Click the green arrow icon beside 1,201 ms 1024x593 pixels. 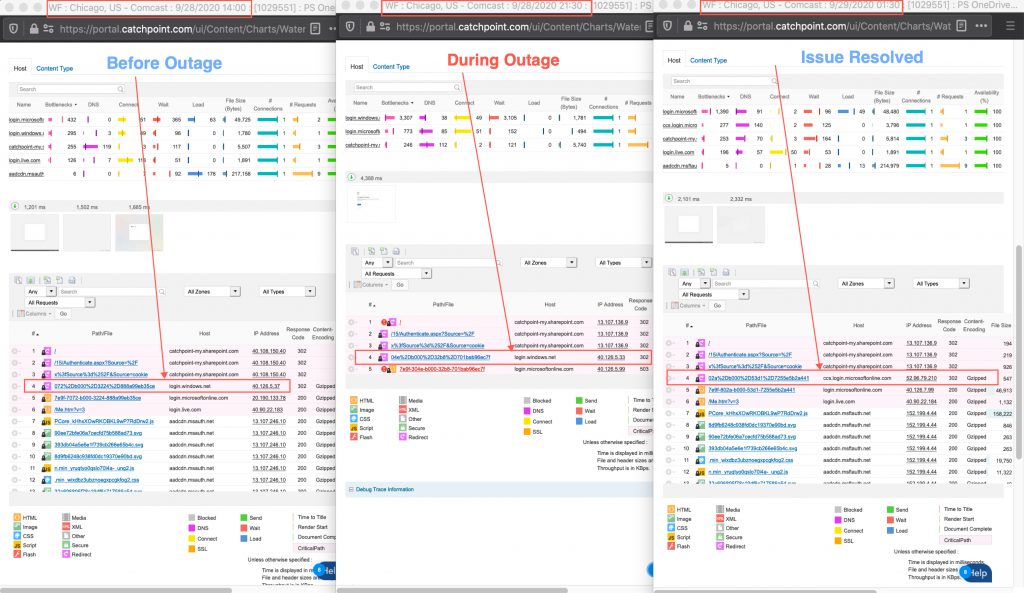click(14, 206)
